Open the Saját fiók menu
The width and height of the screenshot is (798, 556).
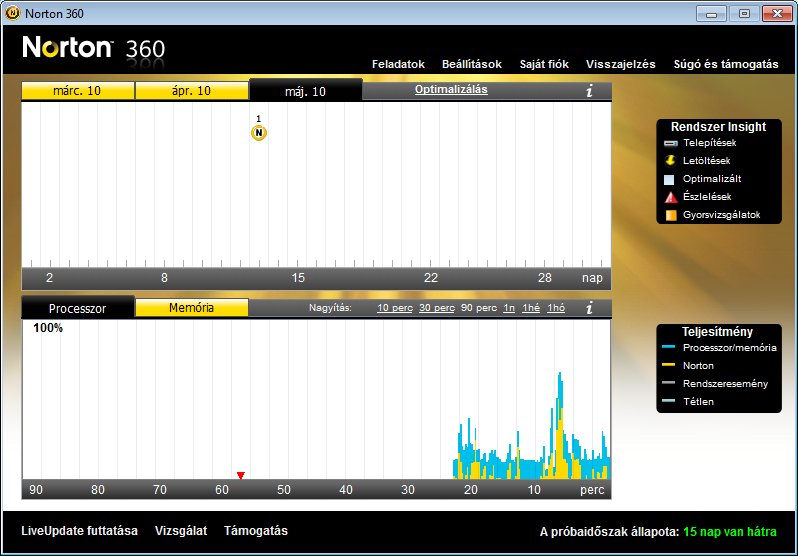coord(544,64)
